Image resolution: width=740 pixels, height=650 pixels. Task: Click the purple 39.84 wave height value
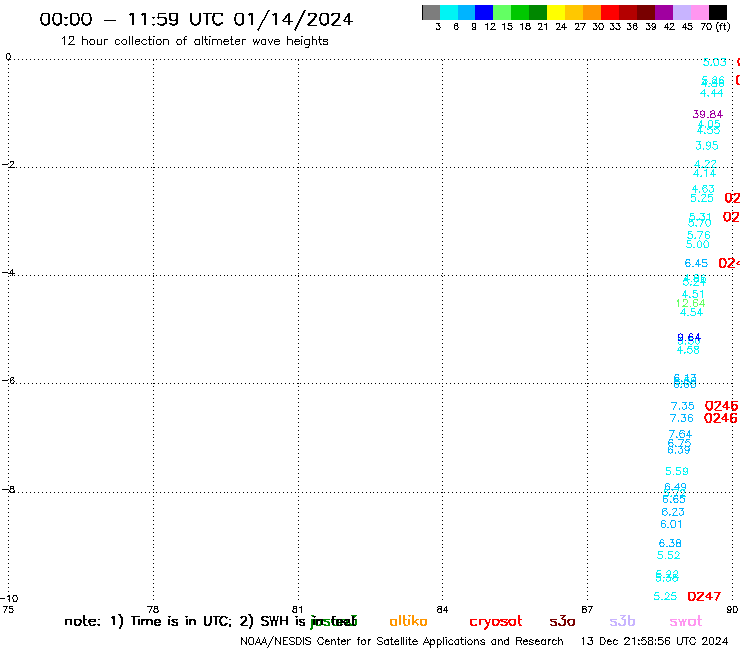pyautogui.click(x=707, y=114)
